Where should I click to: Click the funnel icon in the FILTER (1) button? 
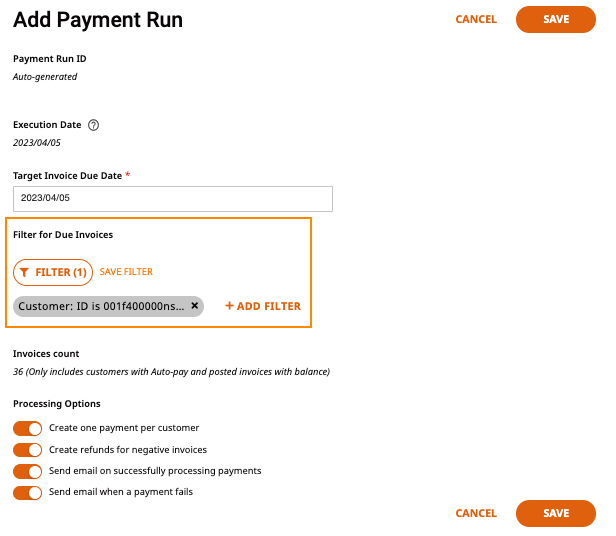24,272
